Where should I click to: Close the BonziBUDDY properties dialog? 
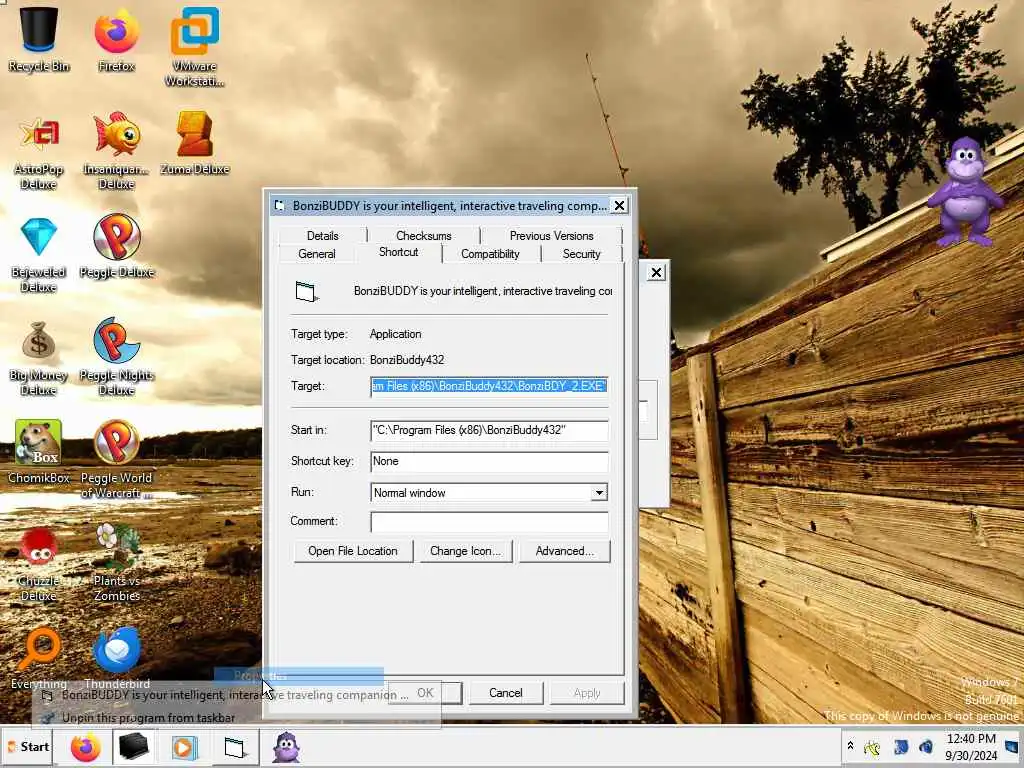619,206
